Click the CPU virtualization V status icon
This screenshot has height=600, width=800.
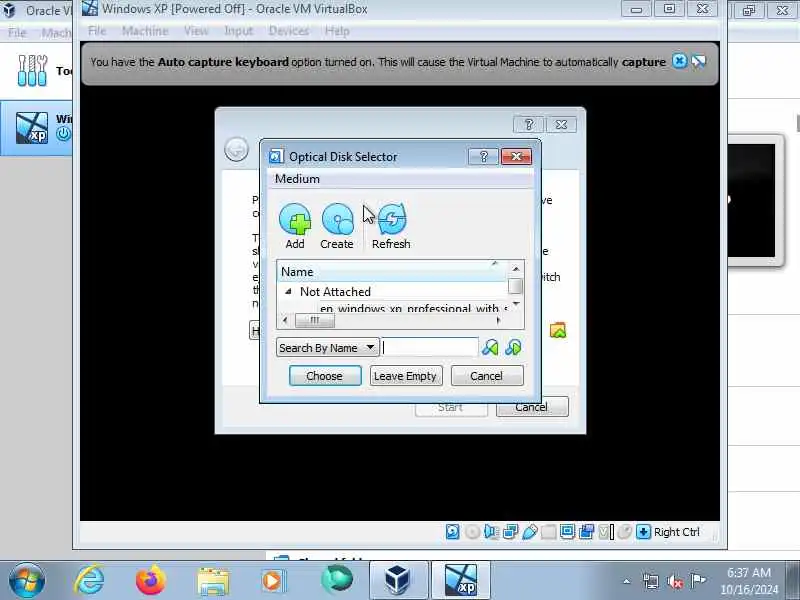[x=606, y=532]
